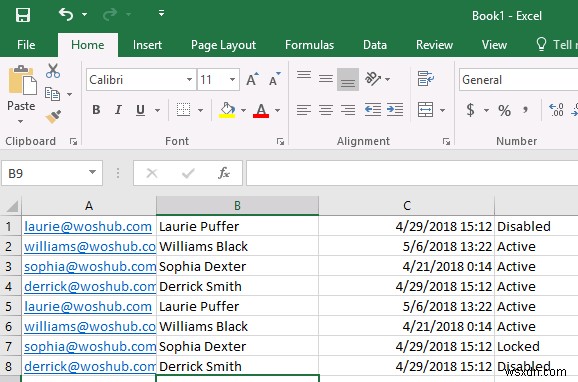This screenshot has width=578, height=382.
Task: Switch to the Page Layout tab
Action: coord(223,45)
